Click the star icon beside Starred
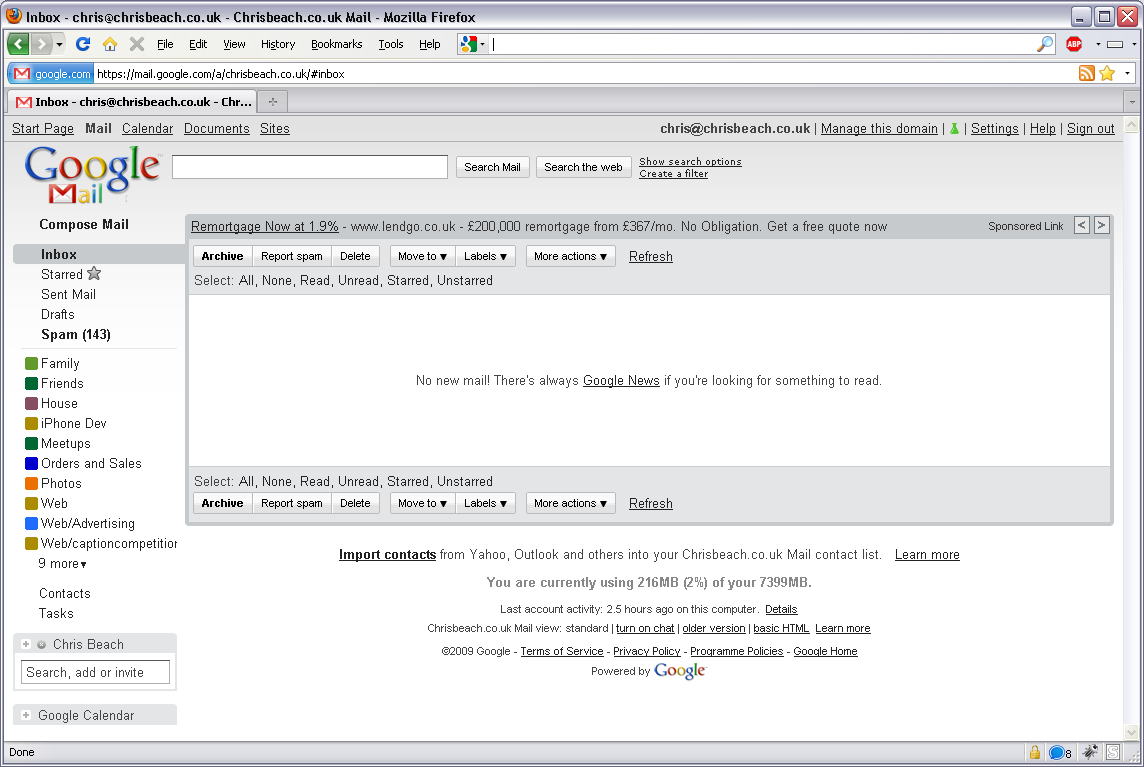1144x767 pixels. [94, 274]
